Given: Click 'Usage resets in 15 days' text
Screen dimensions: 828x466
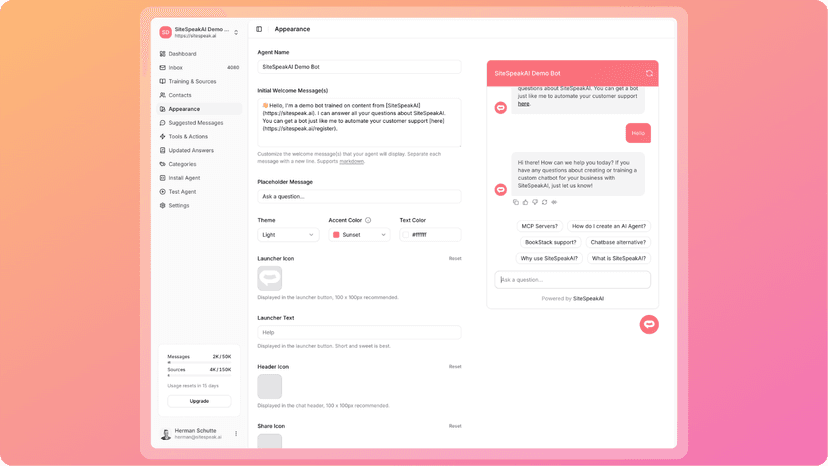Looking at the screenshot, I should coord(193,386).
